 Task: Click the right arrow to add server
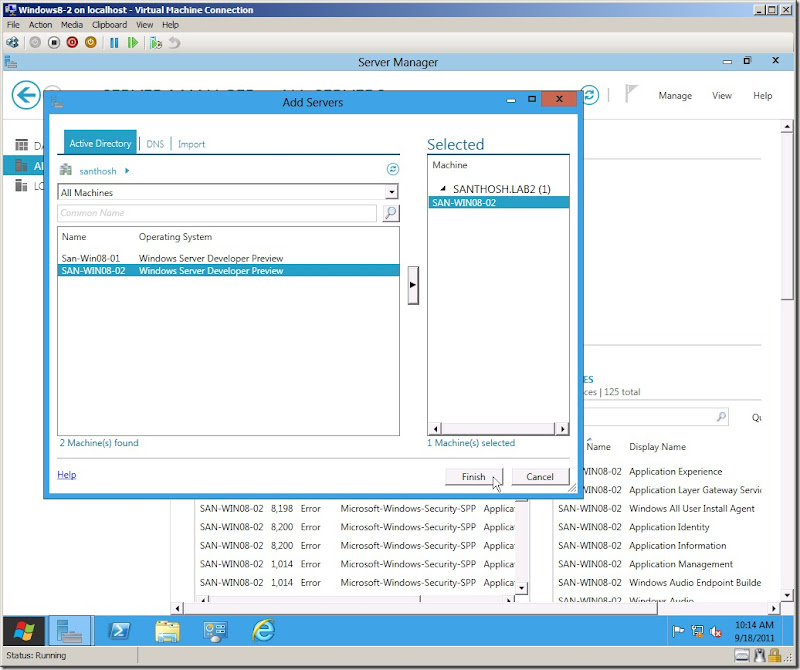[413, 285]
